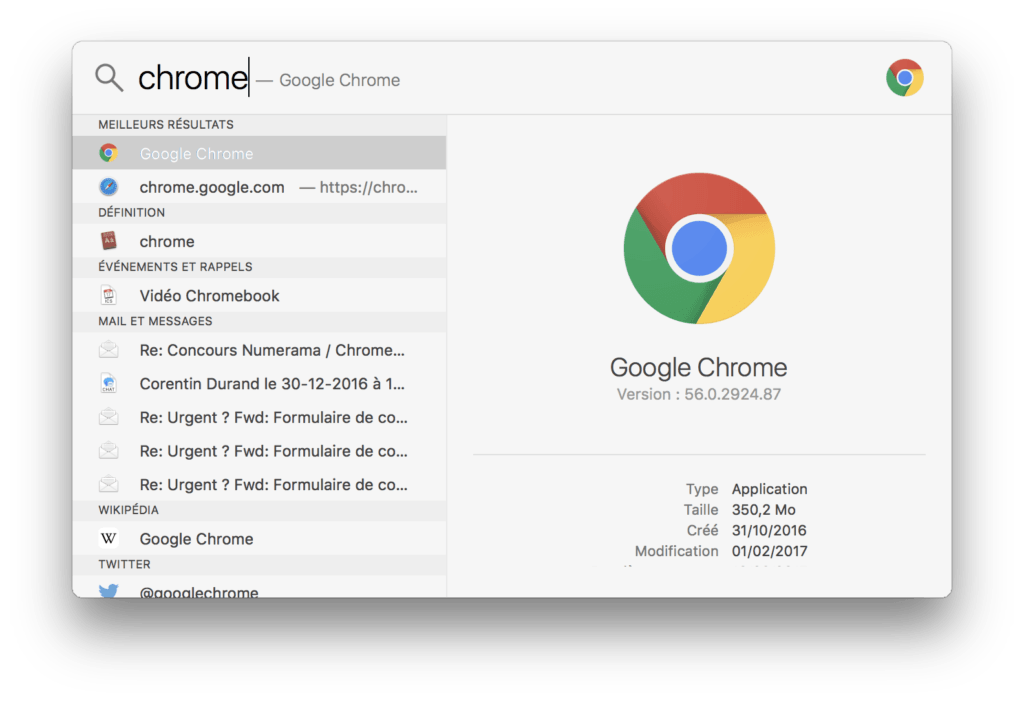Click the 'Google Chrome' title in the preview pane
1024x701 pixels.
pyautogui.click(x=698, y=367)
